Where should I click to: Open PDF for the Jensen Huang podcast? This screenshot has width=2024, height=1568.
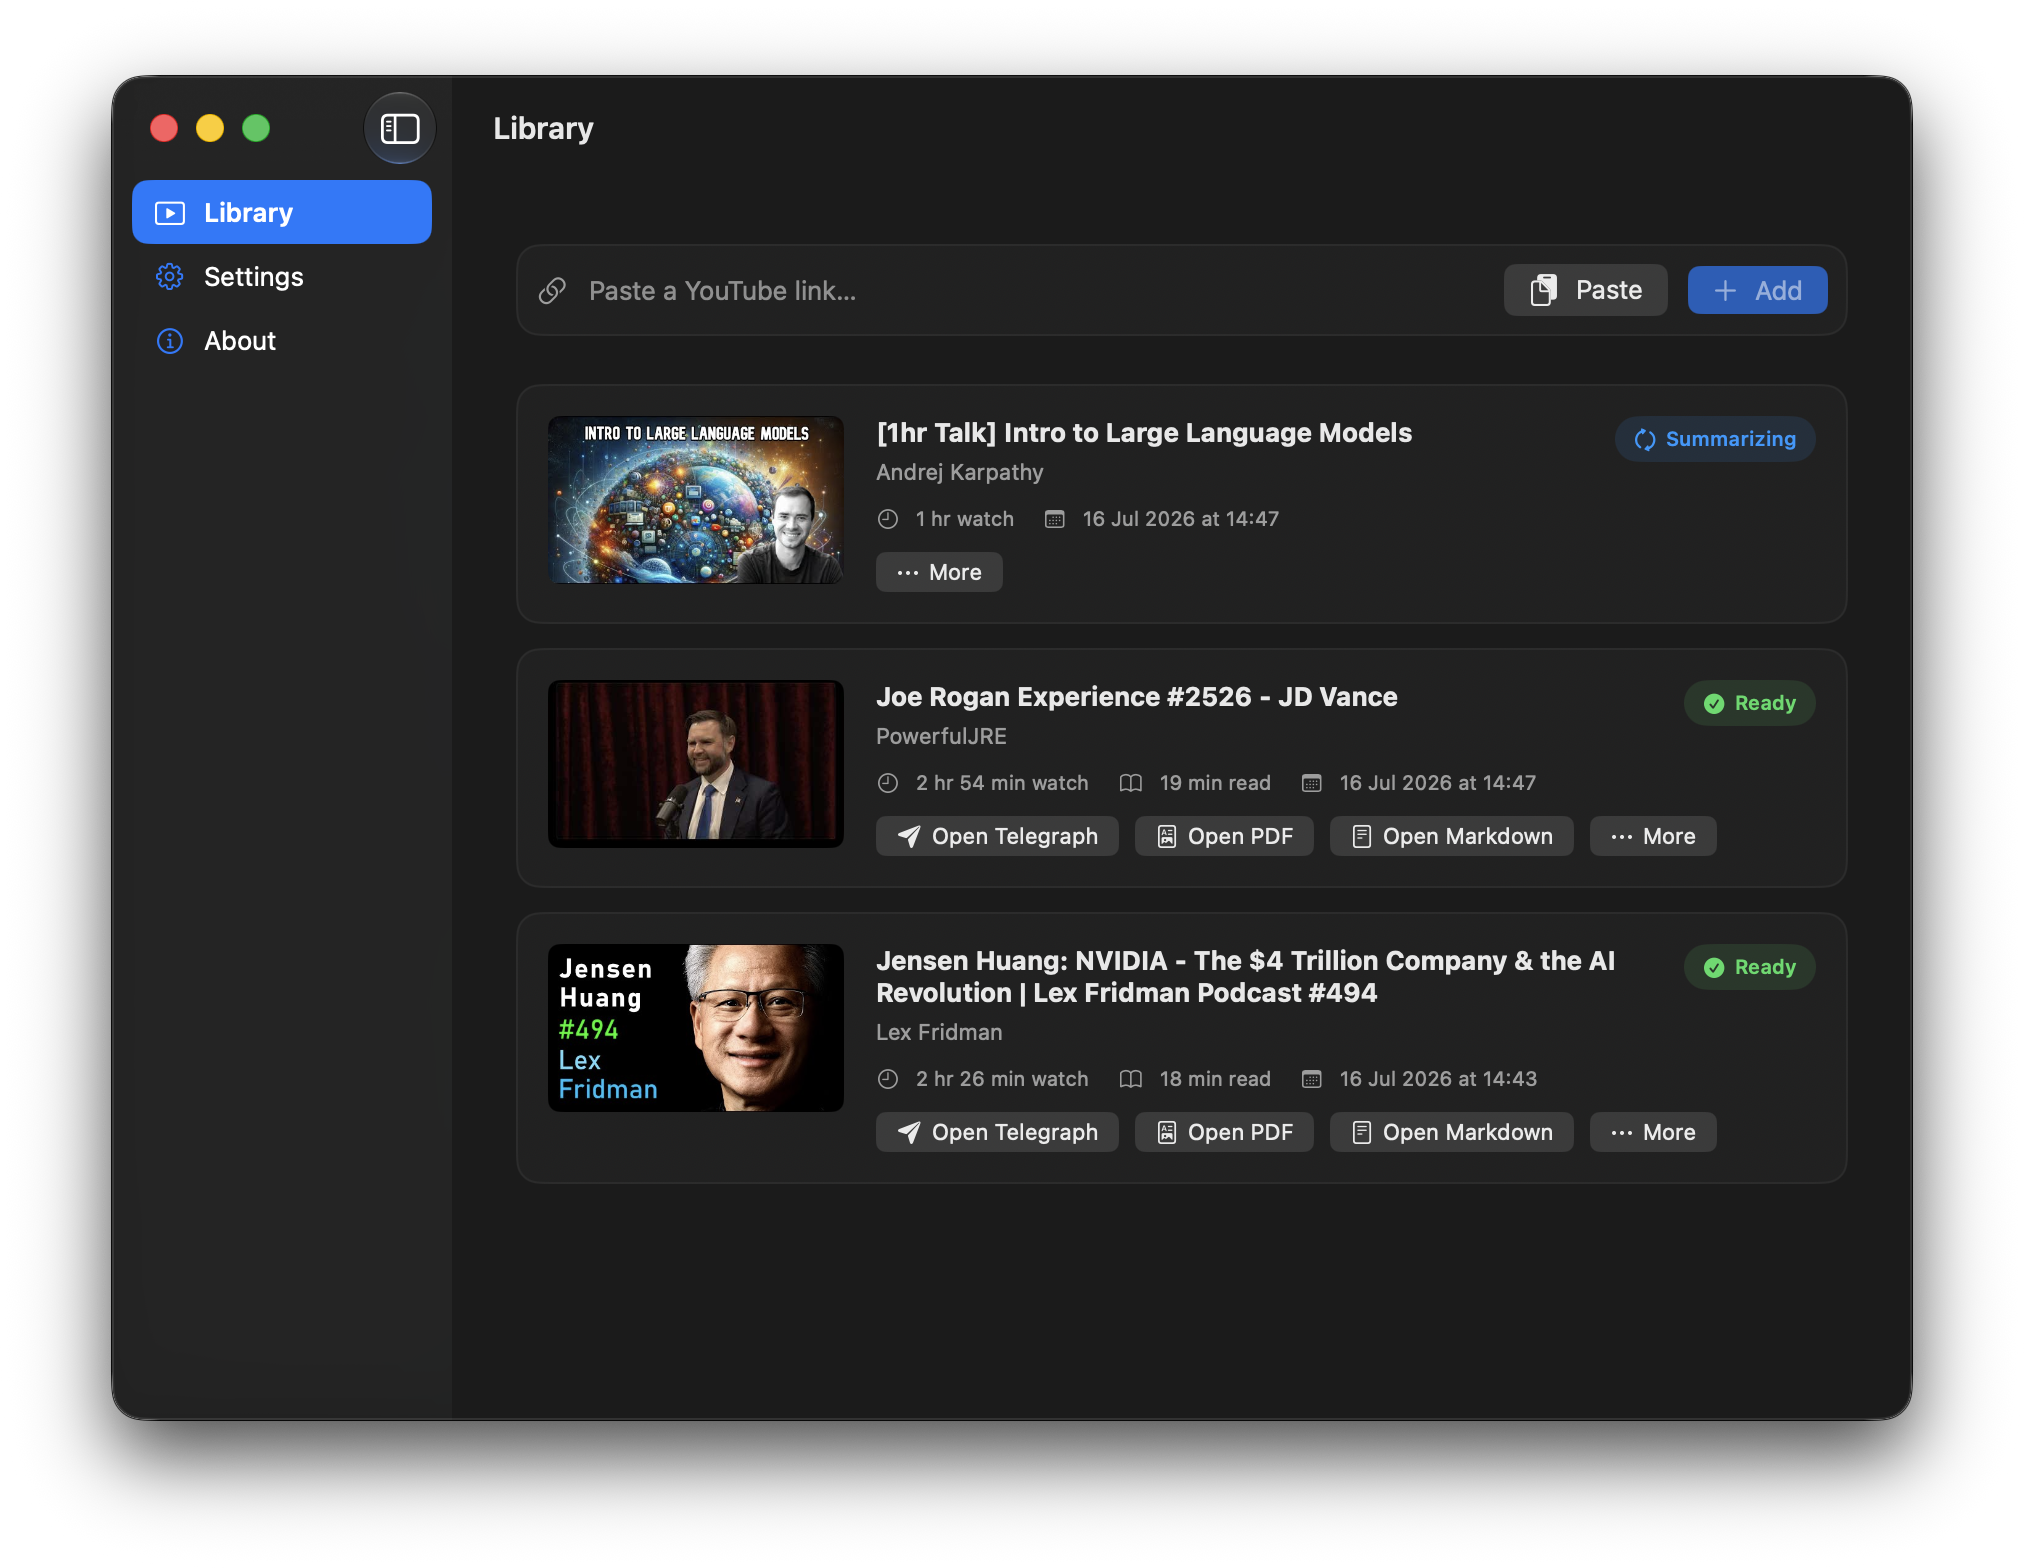[1224, 1132]
